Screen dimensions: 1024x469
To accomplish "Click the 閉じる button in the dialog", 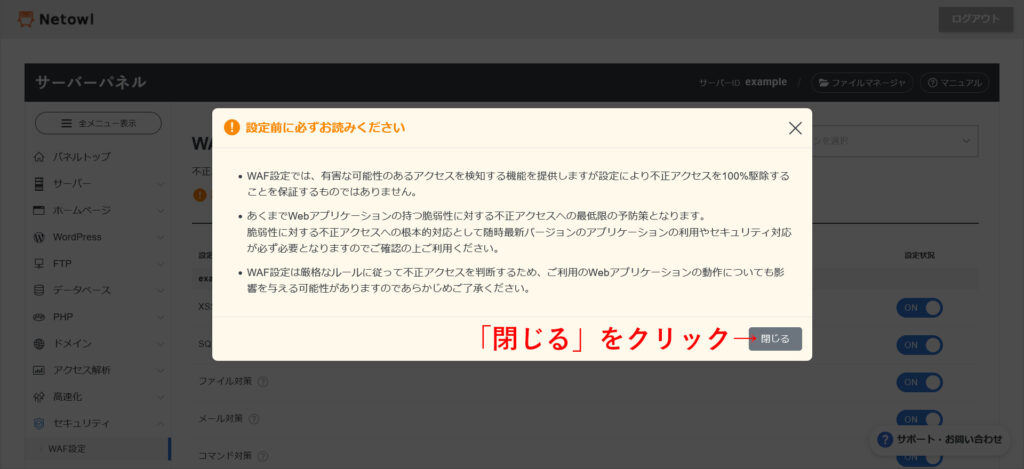I will pyautogui.click(x=775, y=339).
